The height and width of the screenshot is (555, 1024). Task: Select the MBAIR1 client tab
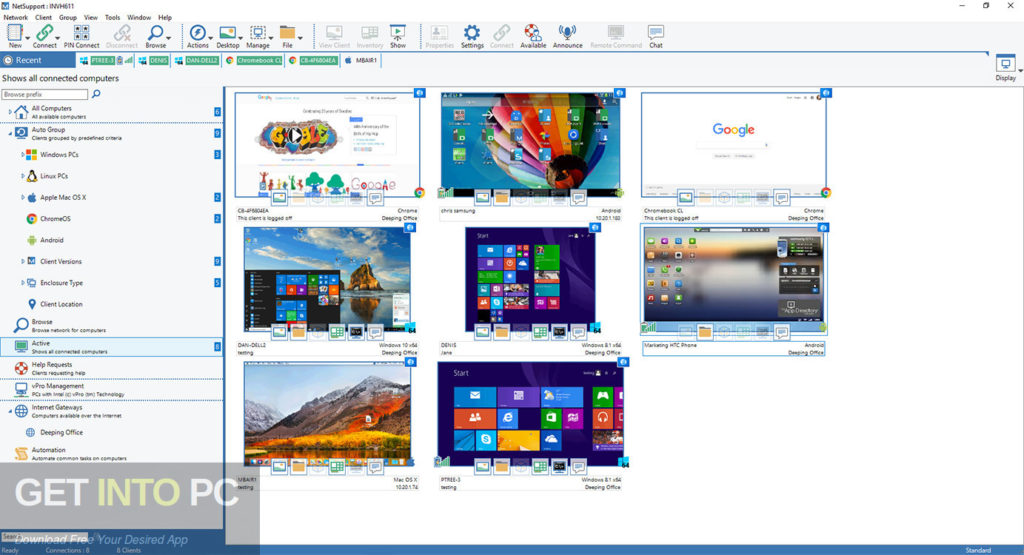point(361,60)
